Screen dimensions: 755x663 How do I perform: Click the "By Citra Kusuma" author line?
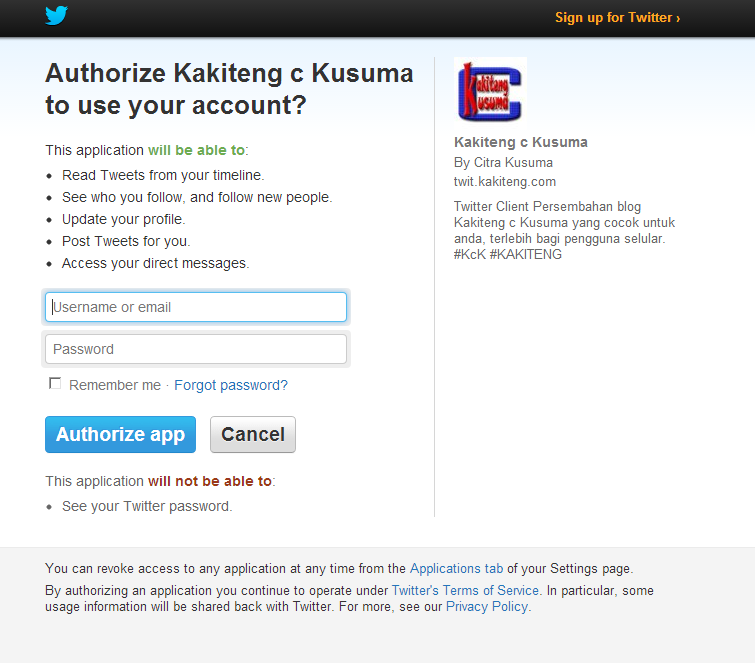tap(503, 162)
